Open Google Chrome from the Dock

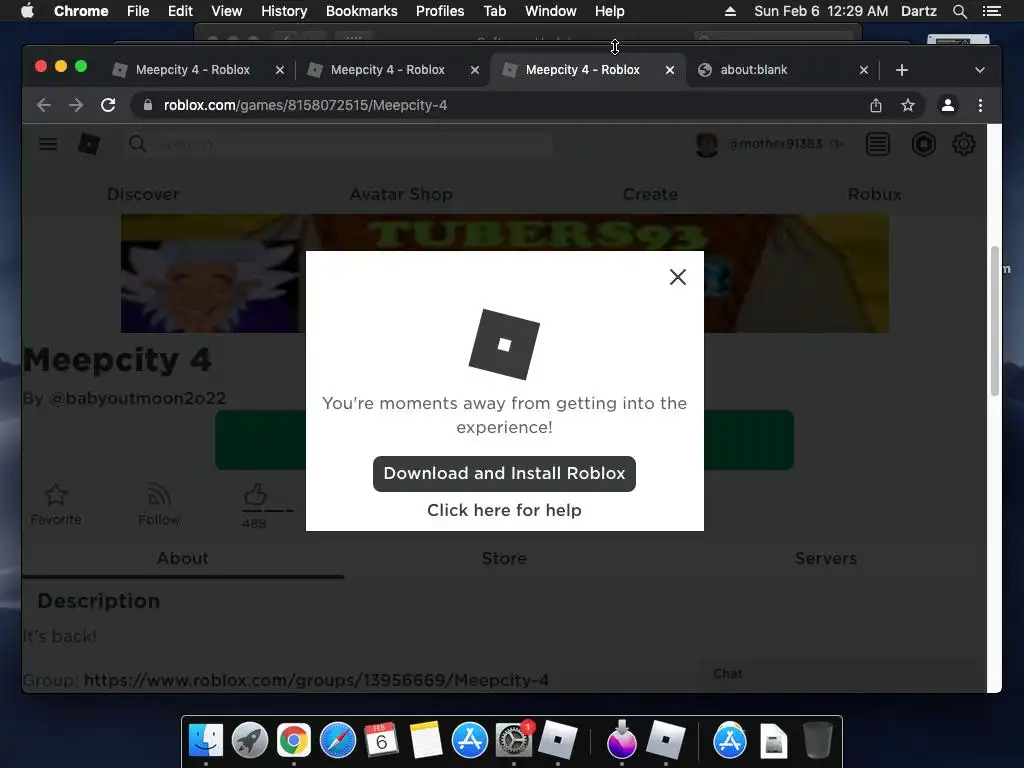294,741
